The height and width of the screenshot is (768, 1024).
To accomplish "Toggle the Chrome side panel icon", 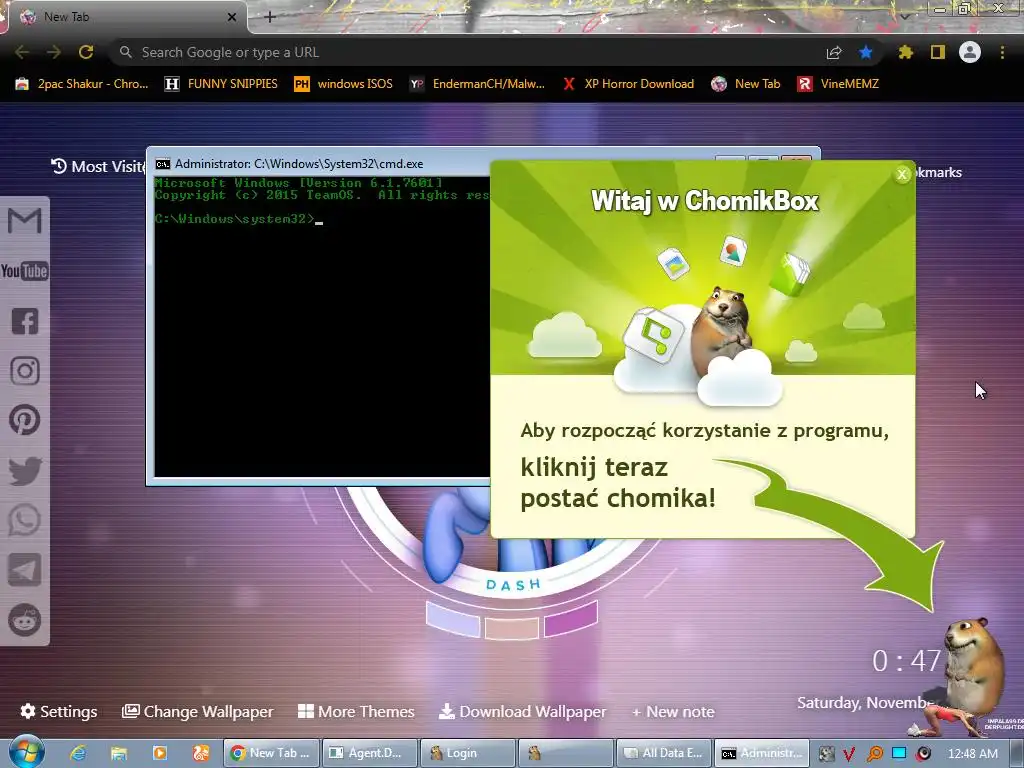I will tap(938, 52).
